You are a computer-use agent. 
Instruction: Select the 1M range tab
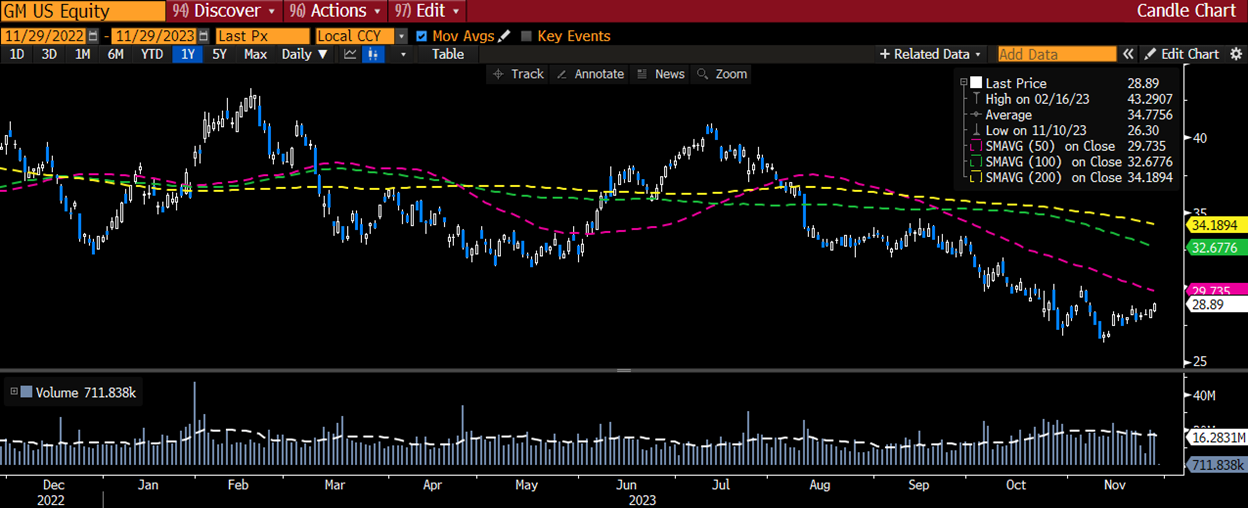click(82, 54)
